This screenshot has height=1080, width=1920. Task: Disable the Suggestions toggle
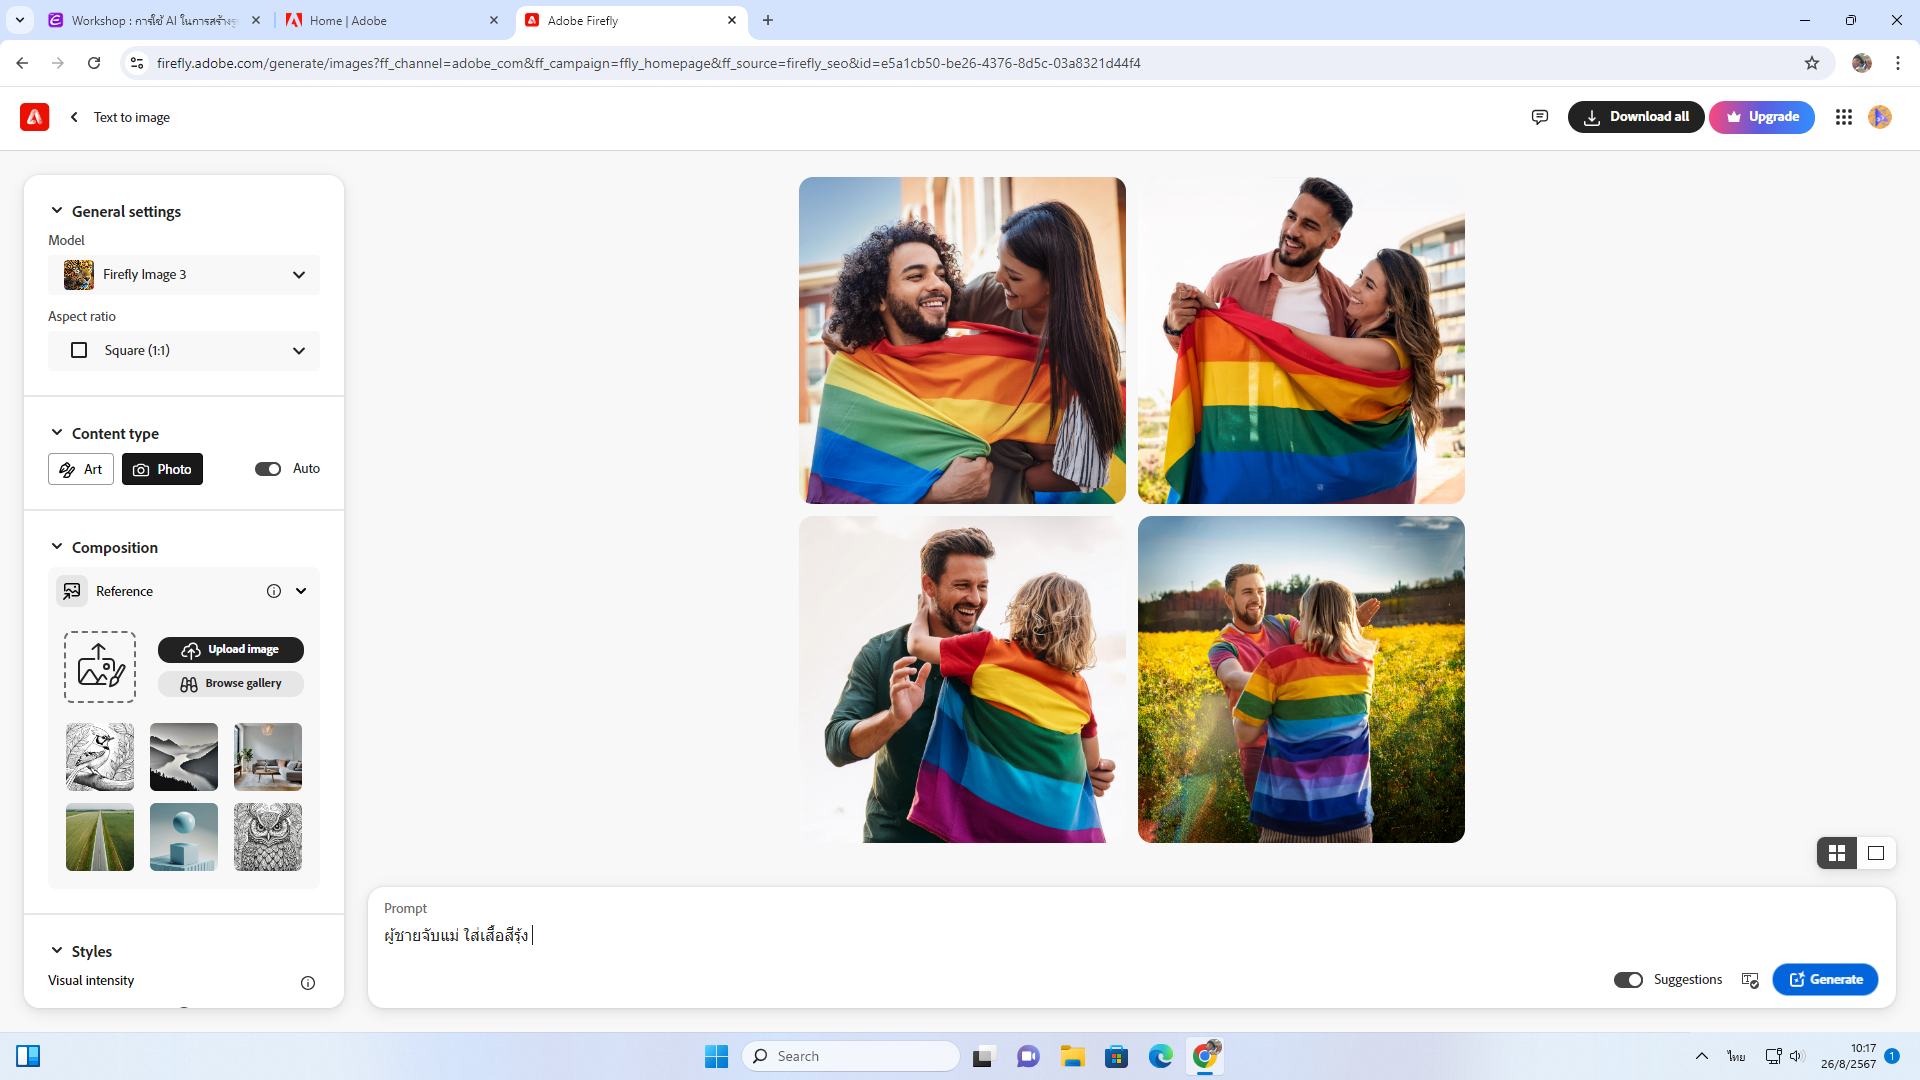click(1627, 980)
